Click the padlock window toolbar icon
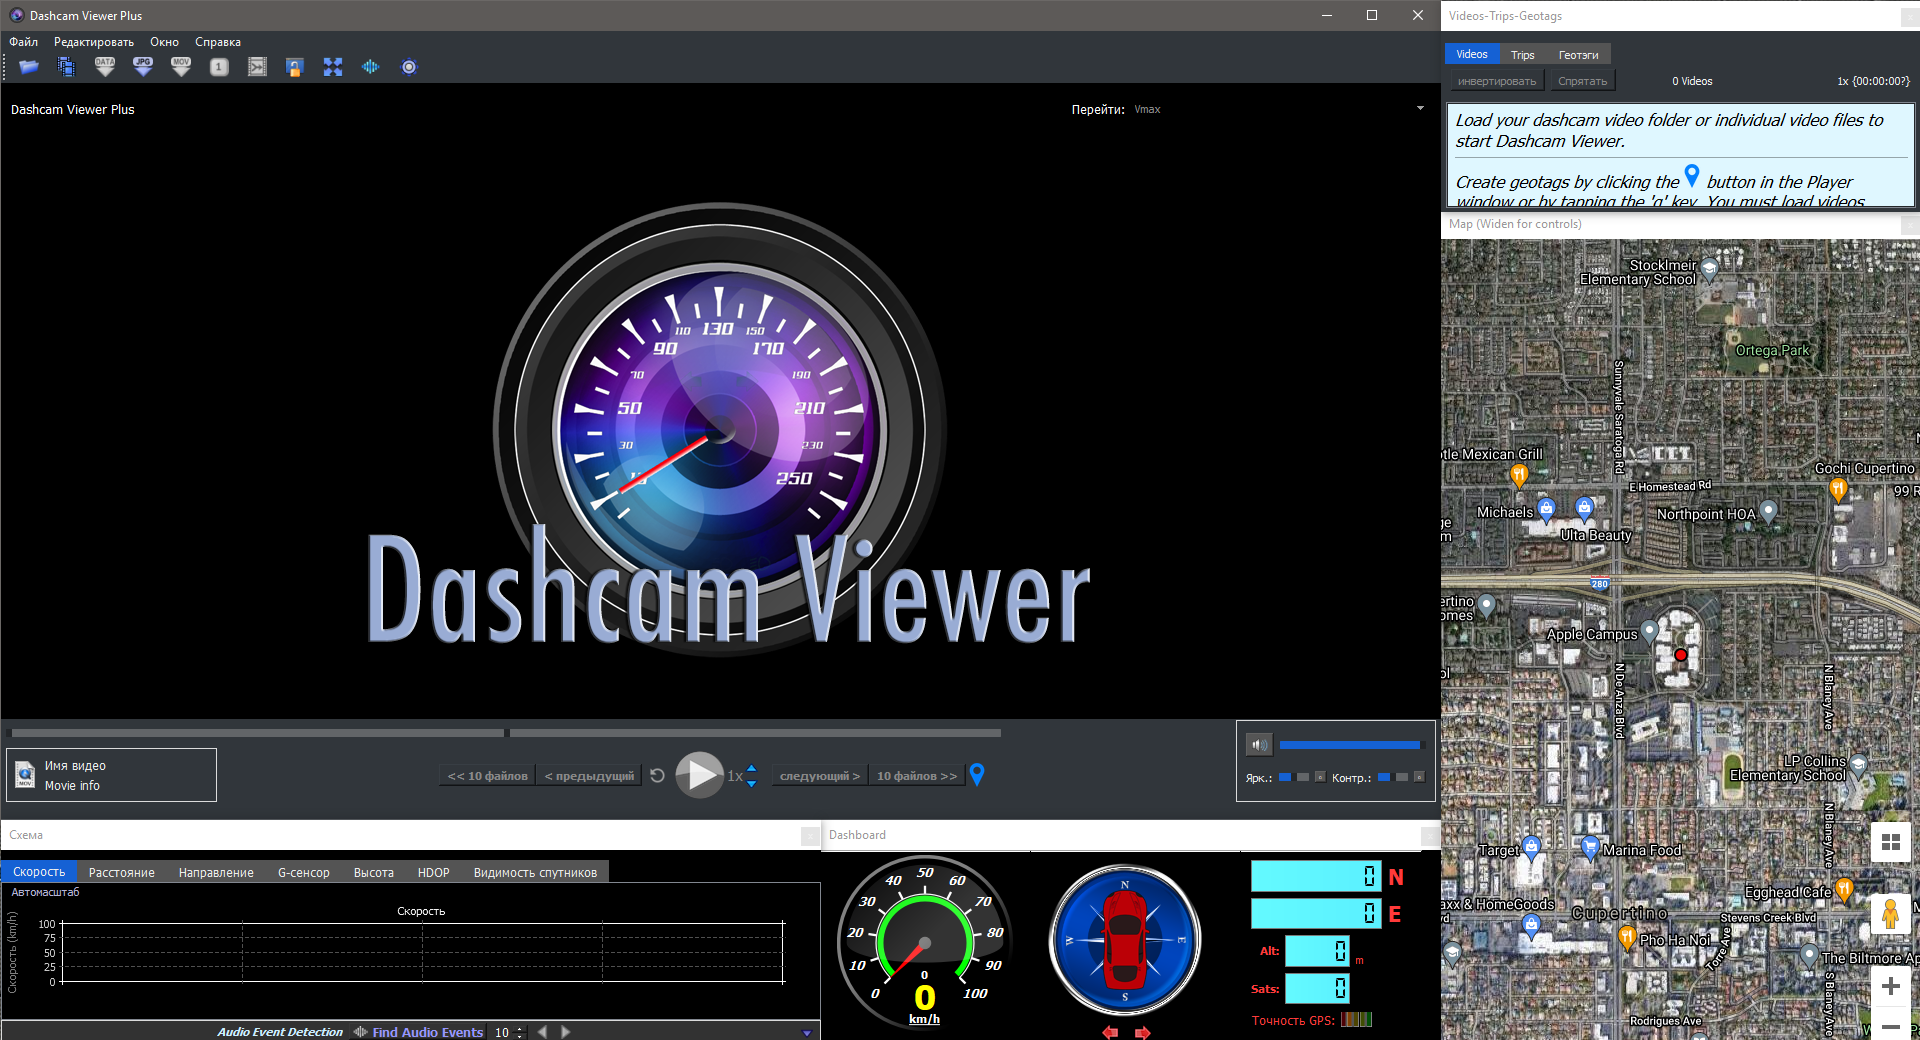This screenshot has width=1920, height=1040. [x=294, y=67]
